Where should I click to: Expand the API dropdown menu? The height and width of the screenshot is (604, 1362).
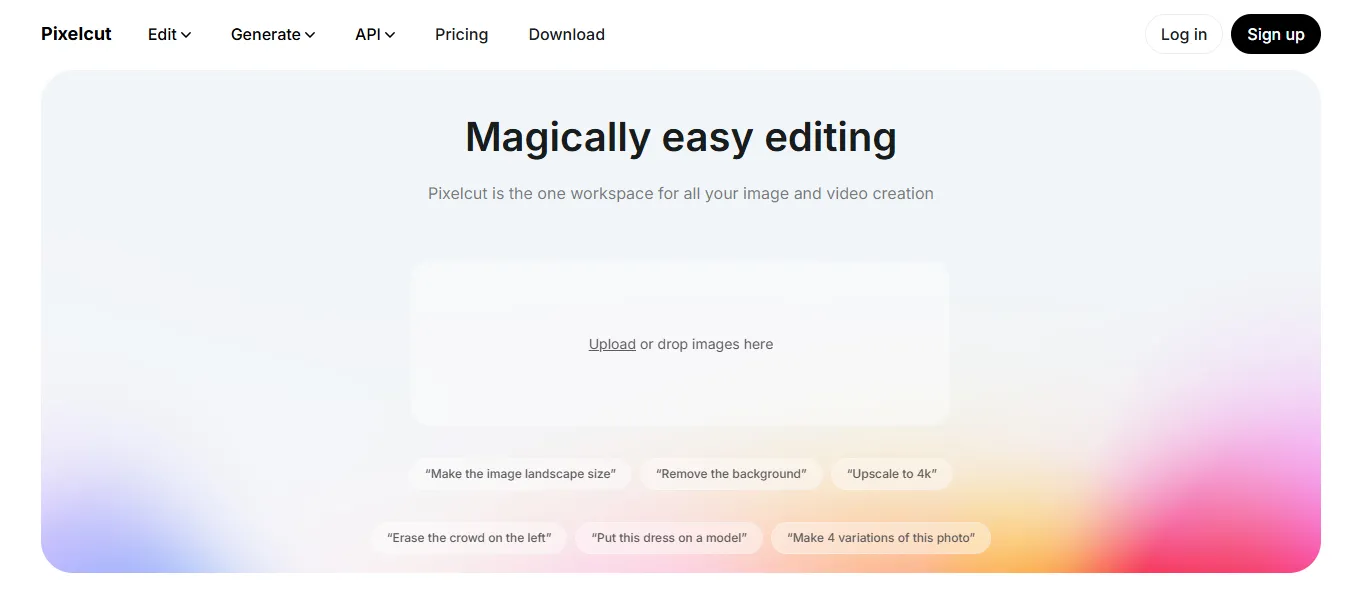pos(375,34)
